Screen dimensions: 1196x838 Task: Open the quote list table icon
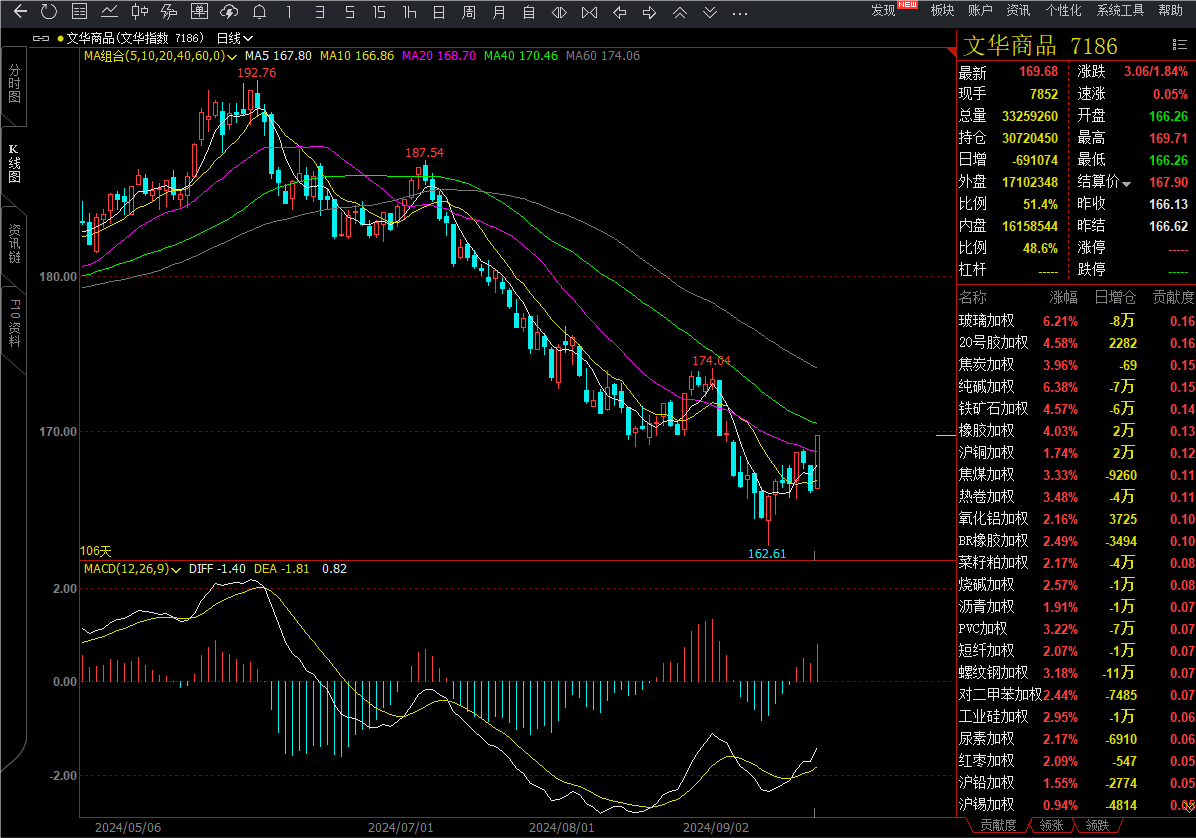pyautogui.click(x=79, y=11)
